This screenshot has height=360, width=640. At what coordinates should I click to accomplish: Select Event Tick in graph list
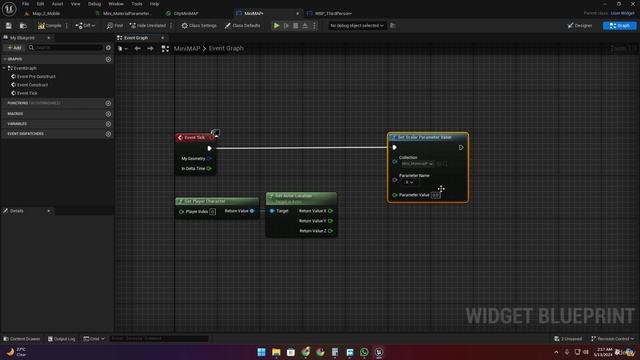[27, 93]
